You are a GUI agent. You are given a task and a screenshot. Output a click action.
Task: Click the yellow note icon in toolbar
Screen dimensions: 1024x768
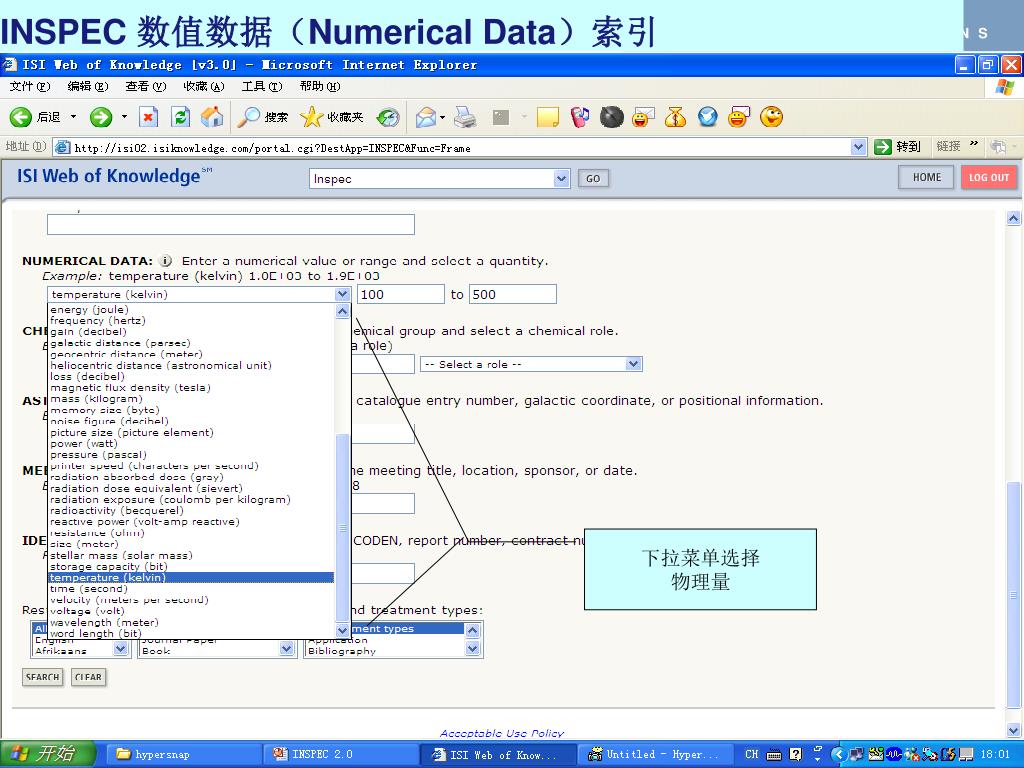pyautogui.click(x=547, y=118)
